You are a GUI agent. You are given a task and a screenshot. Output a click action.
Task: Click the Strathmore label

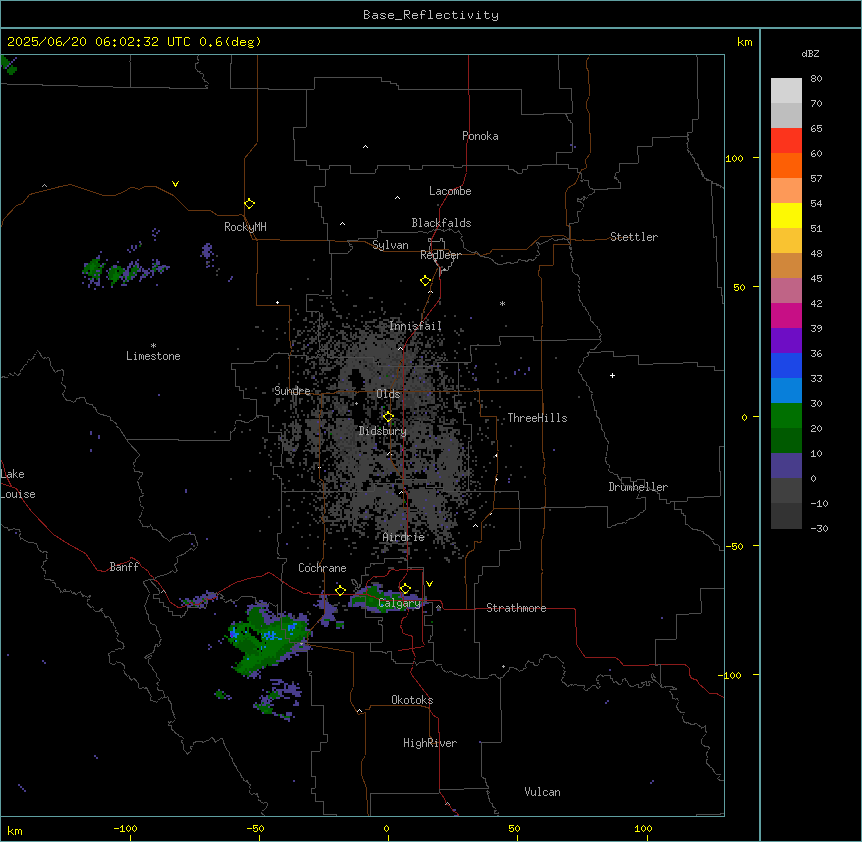516,608
